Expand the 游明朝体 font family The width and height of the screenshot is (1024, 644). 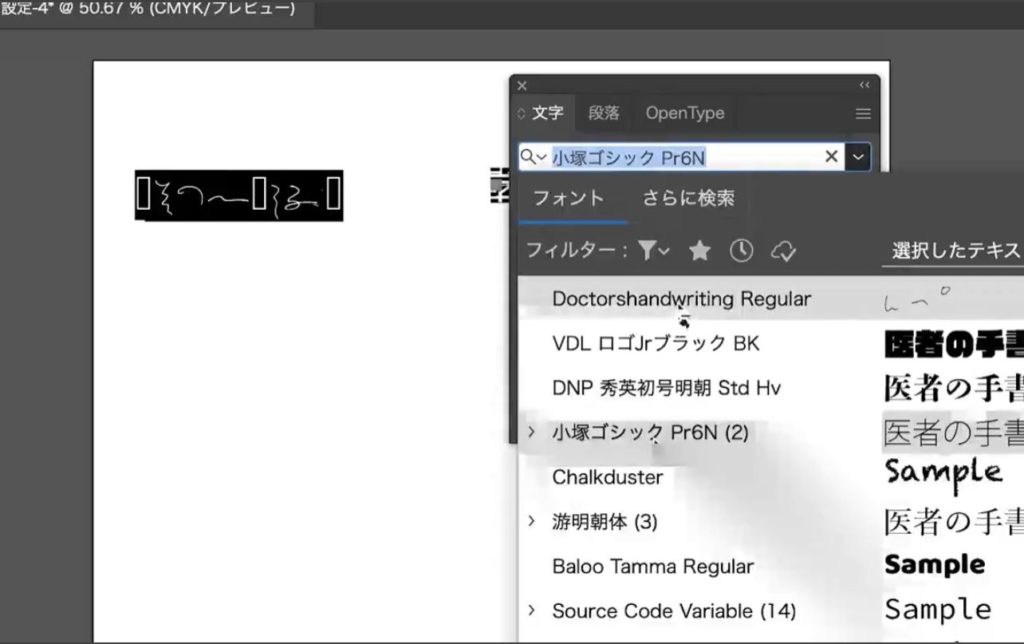click(531, 522)
